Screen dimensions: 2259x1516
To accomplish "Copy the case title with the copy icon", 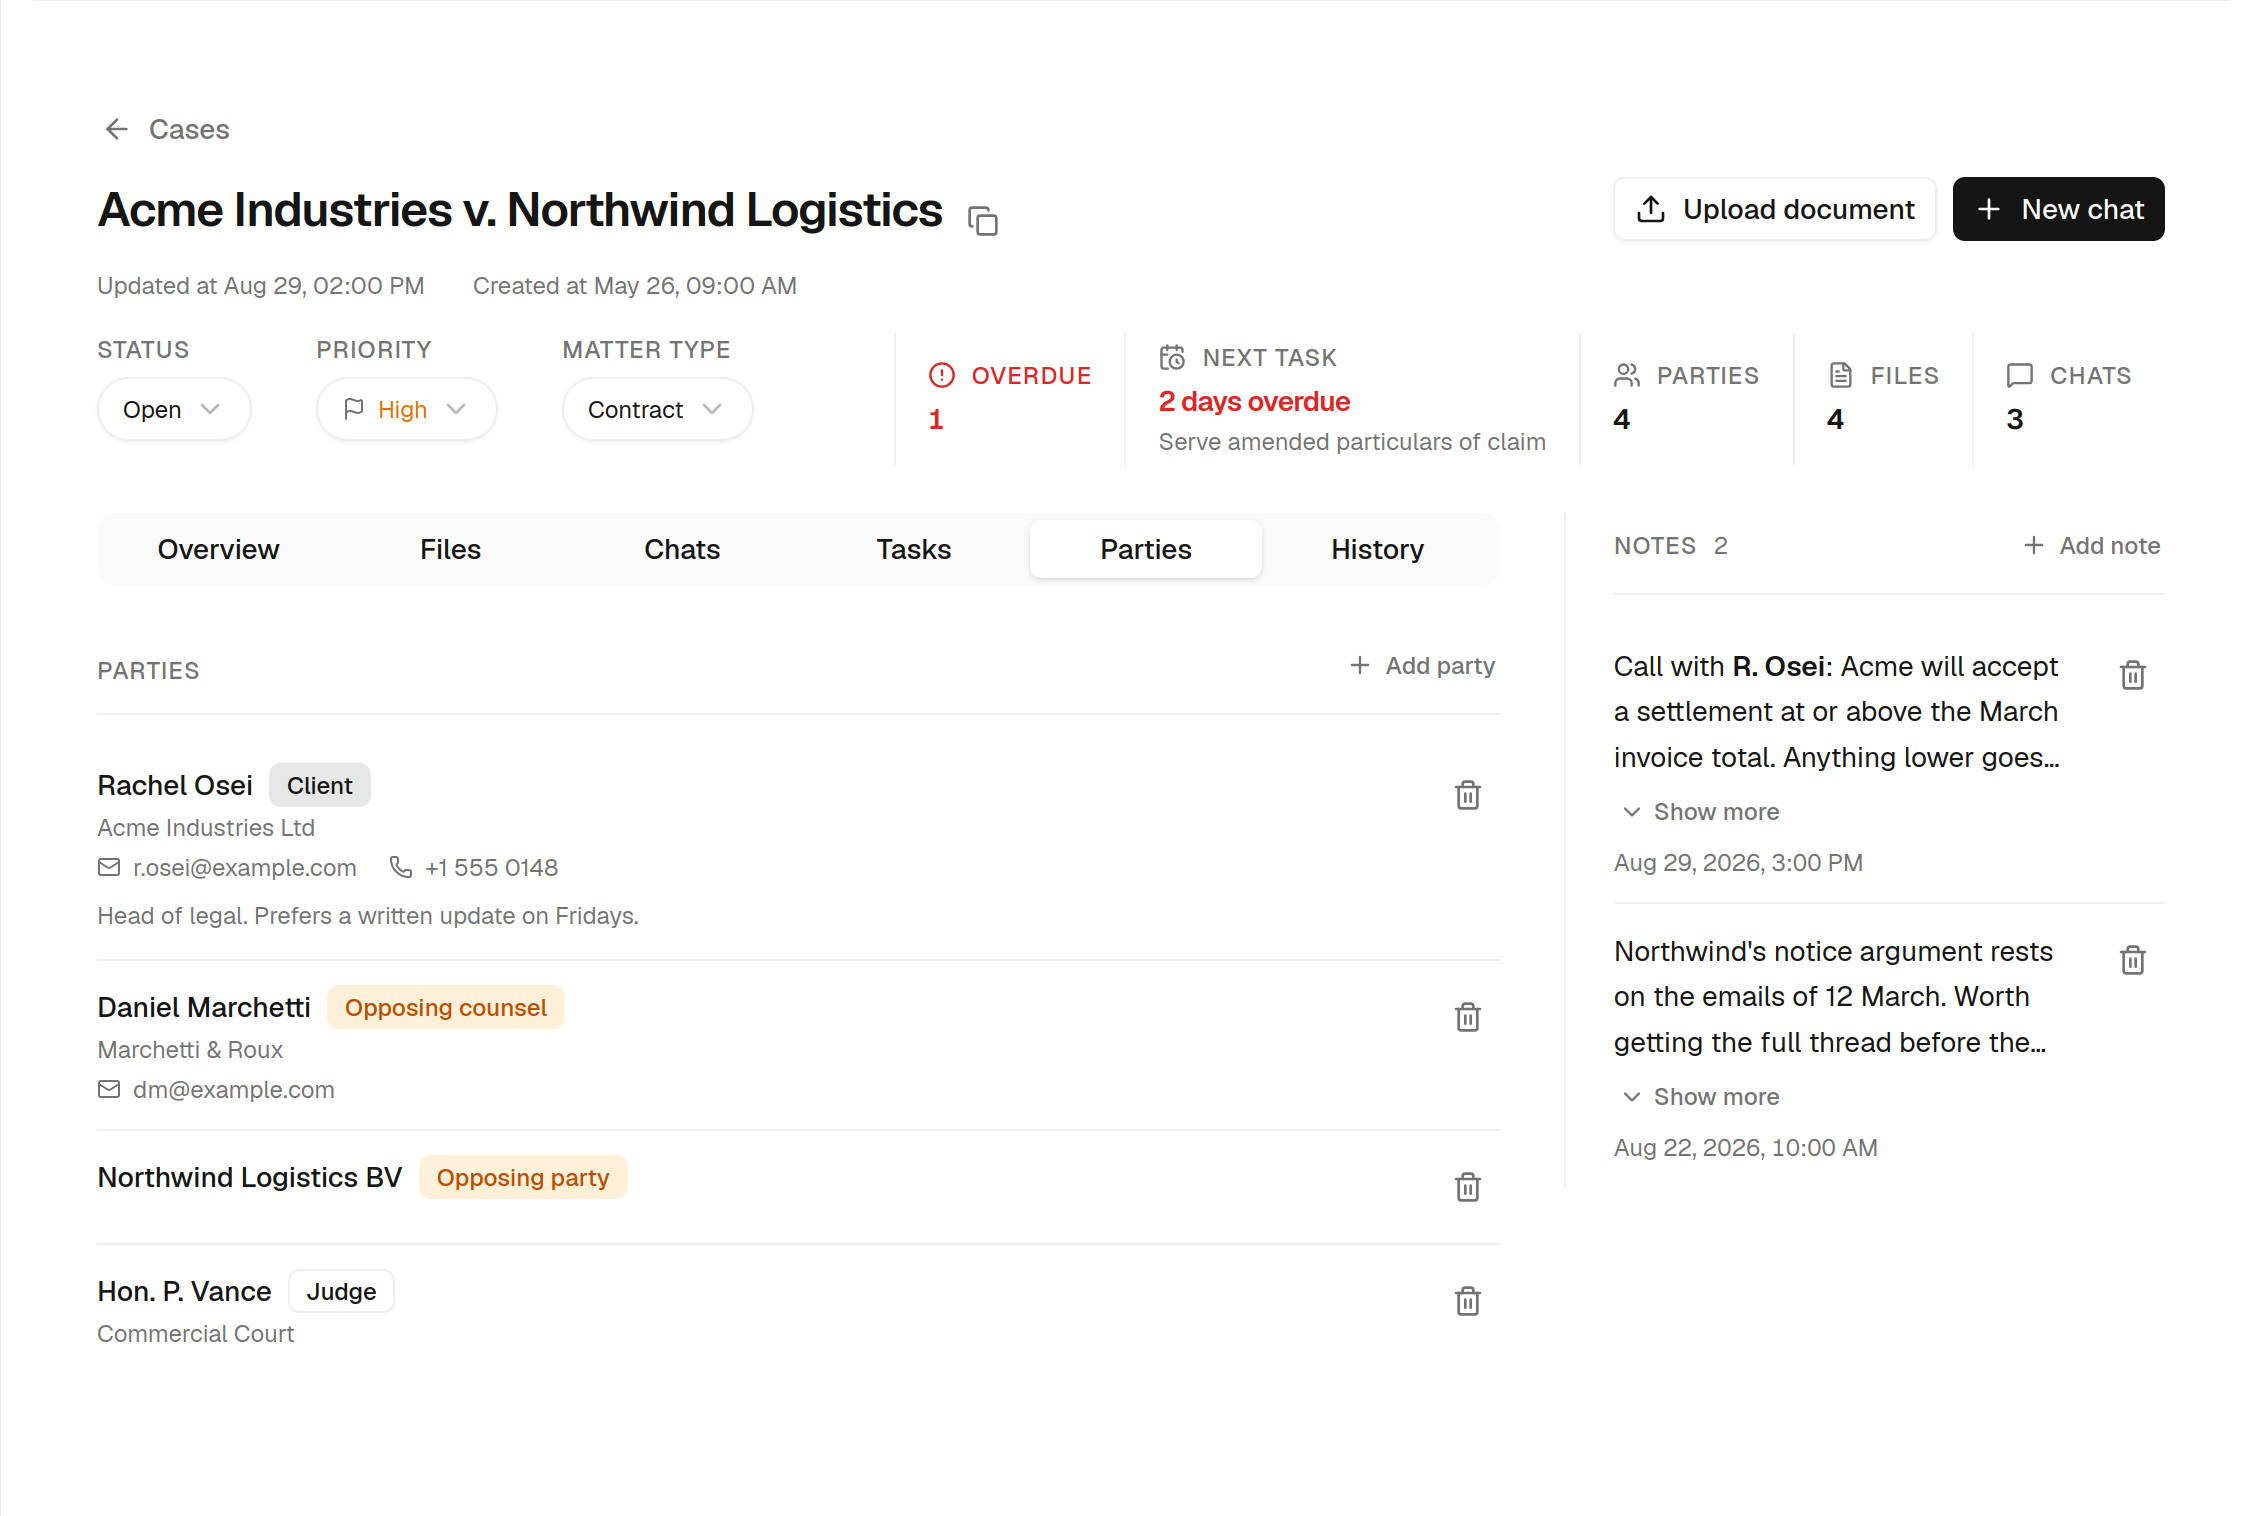I will [x=983, y=220].
